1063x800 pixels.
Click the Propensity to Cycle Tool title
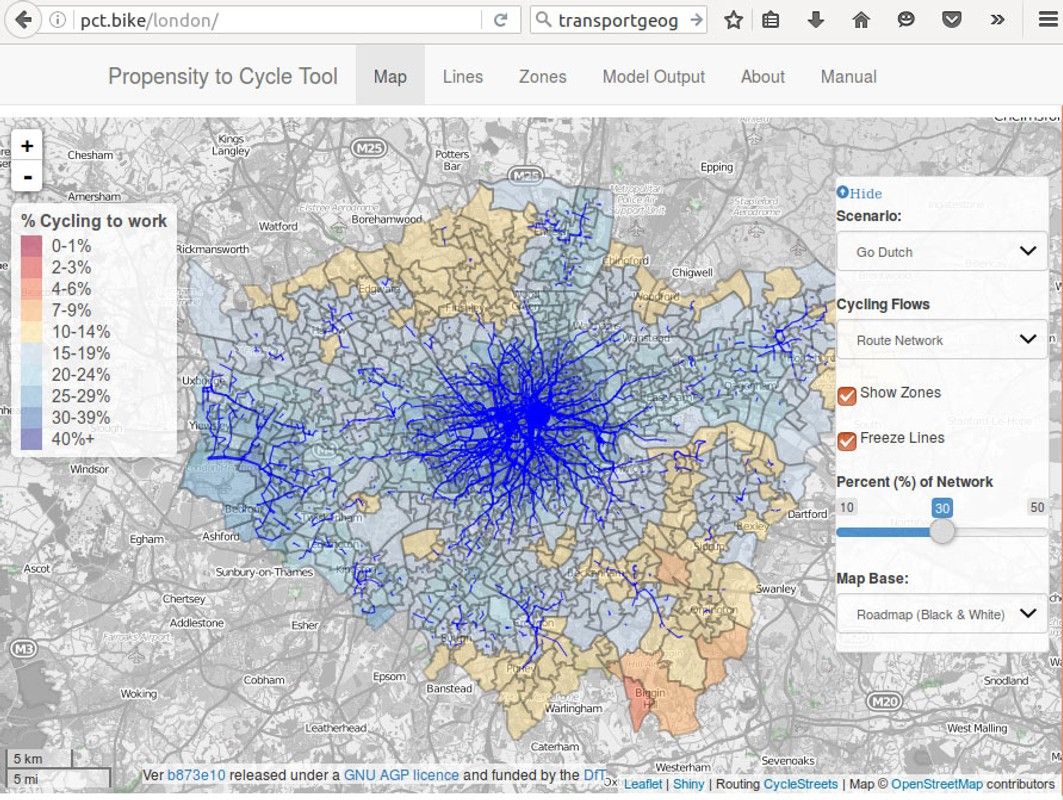point(222,76)
